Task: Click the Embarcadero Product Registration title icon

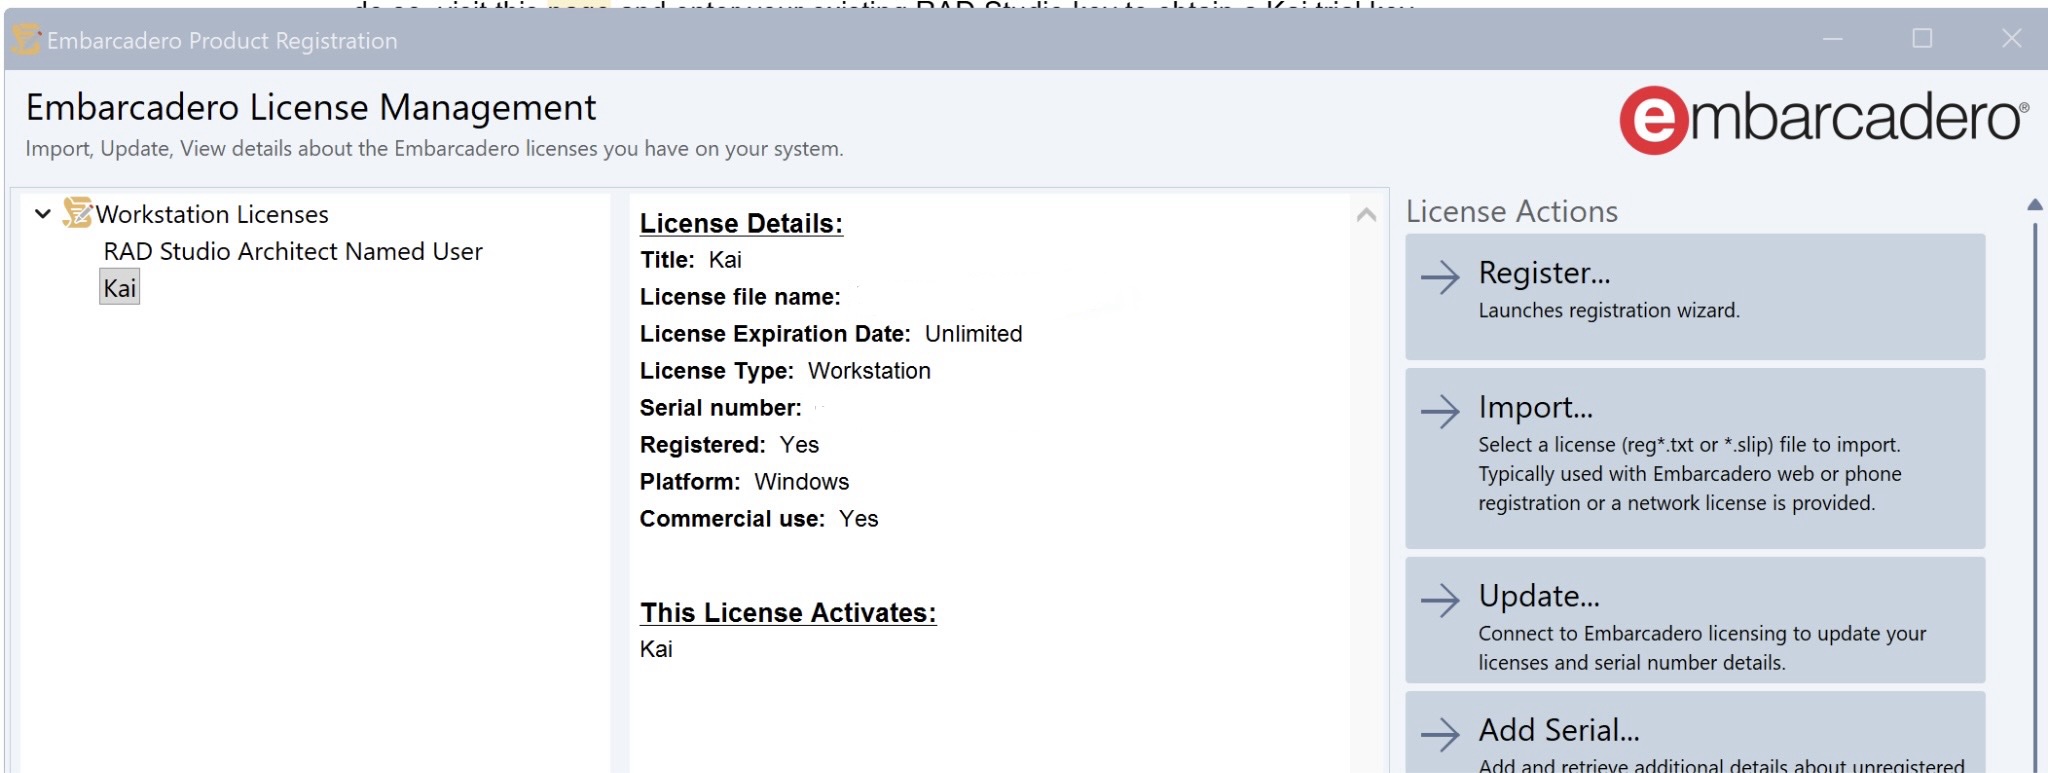Action: [26, 40]
